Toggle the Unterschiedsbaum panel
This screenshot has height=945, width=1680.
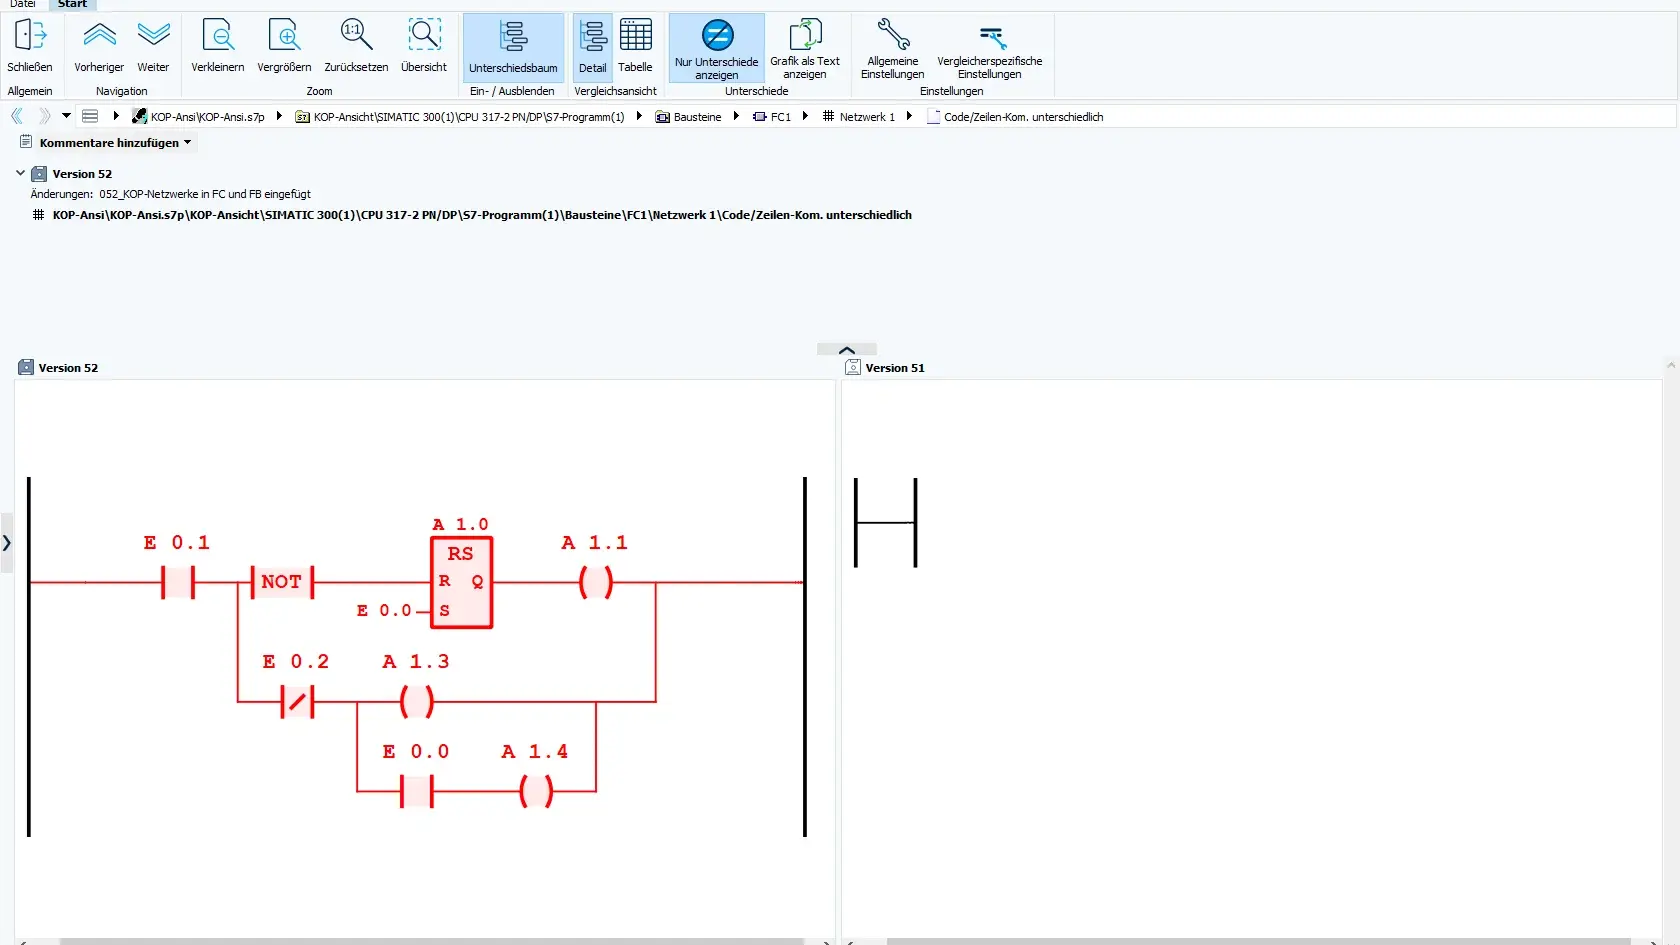click(513, 47)
